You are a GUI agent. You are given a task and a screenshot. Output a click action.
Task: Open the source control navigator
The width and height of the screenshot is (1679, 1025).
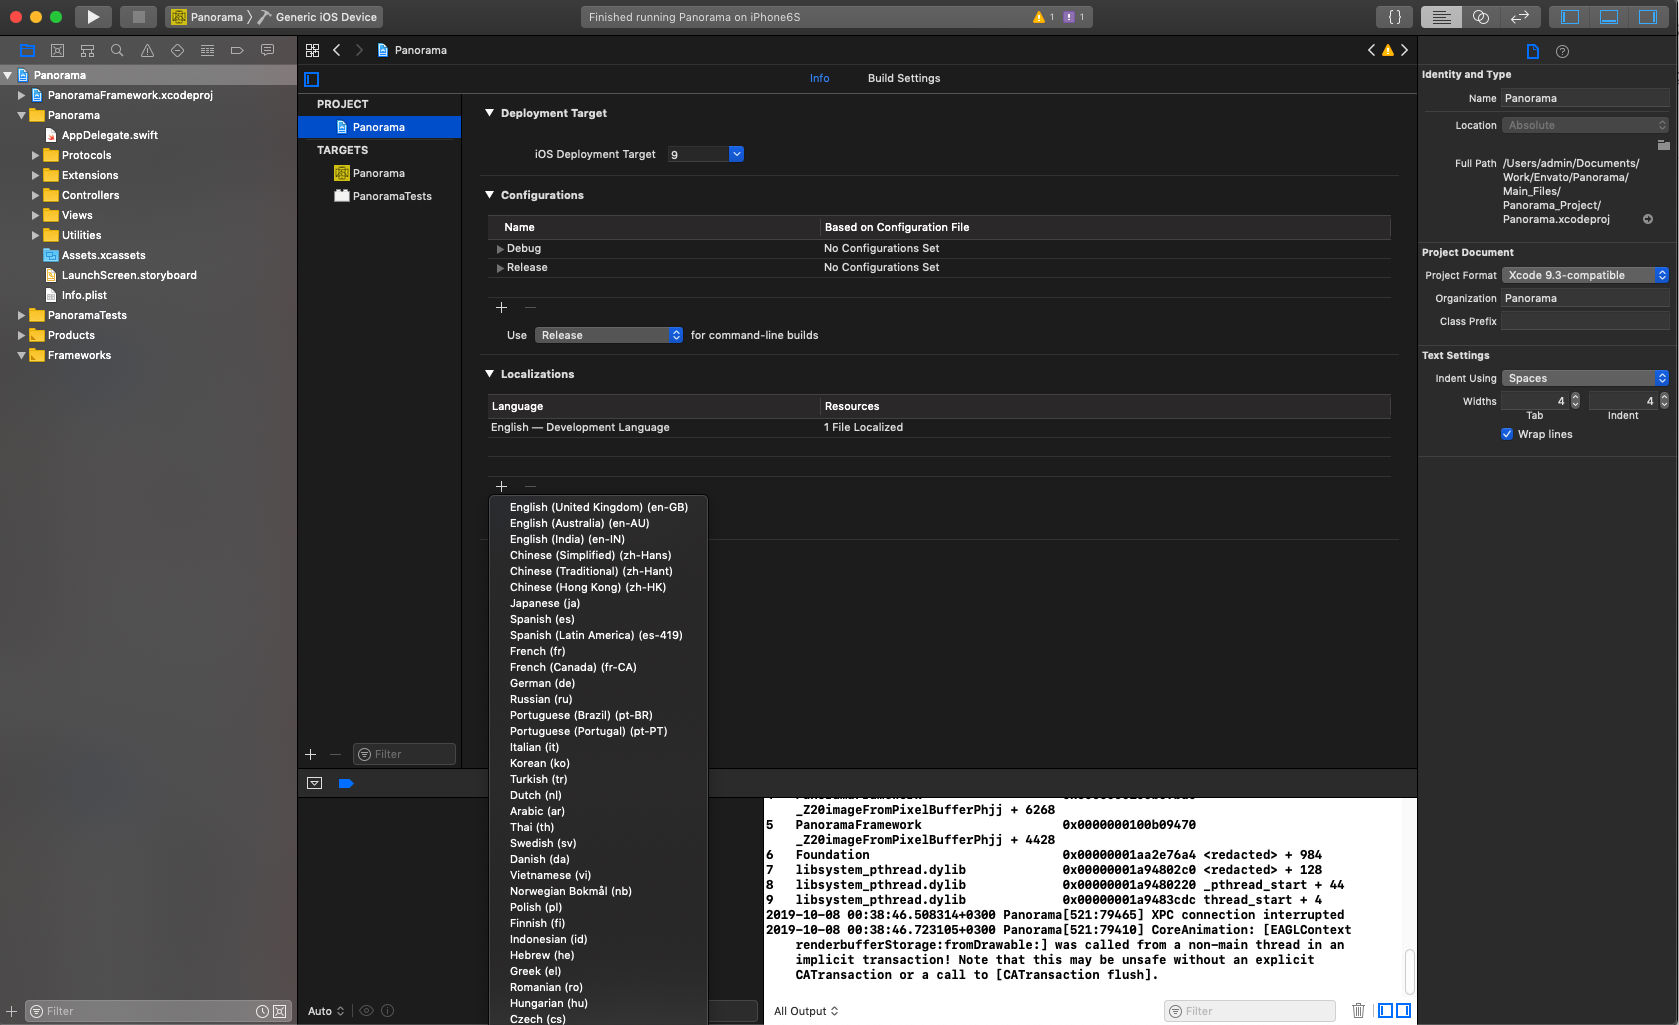click(x=57, y=50)
